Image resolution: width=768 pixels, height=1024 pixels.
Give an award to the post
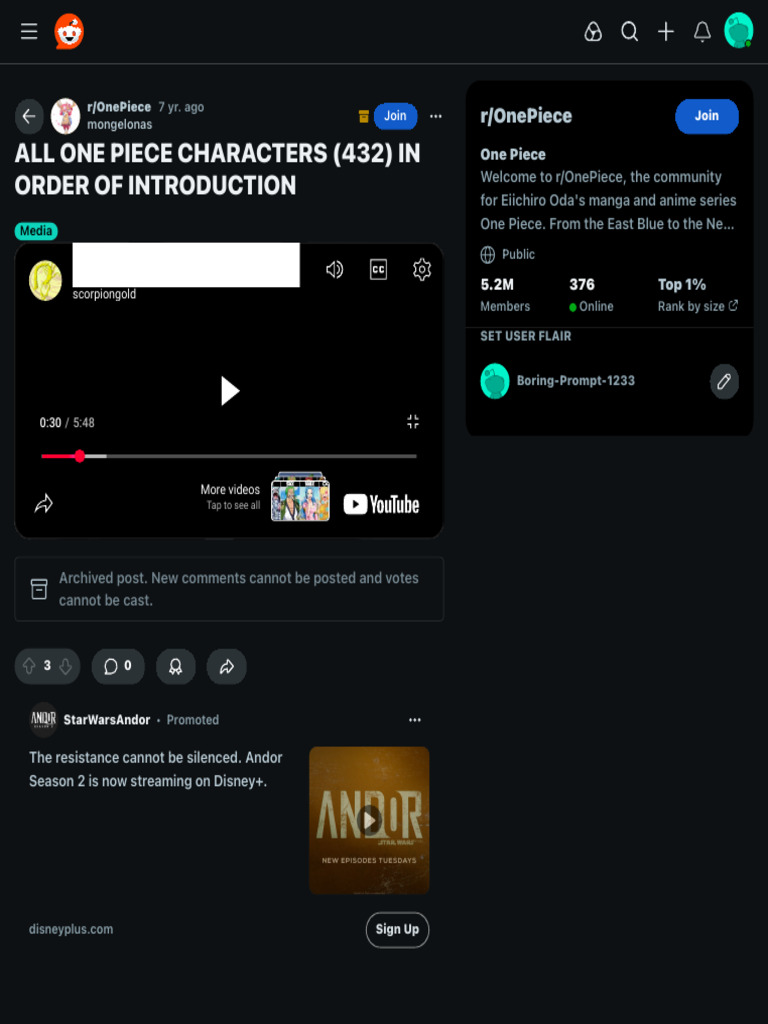pyautogui.click(x=176, y=666)
